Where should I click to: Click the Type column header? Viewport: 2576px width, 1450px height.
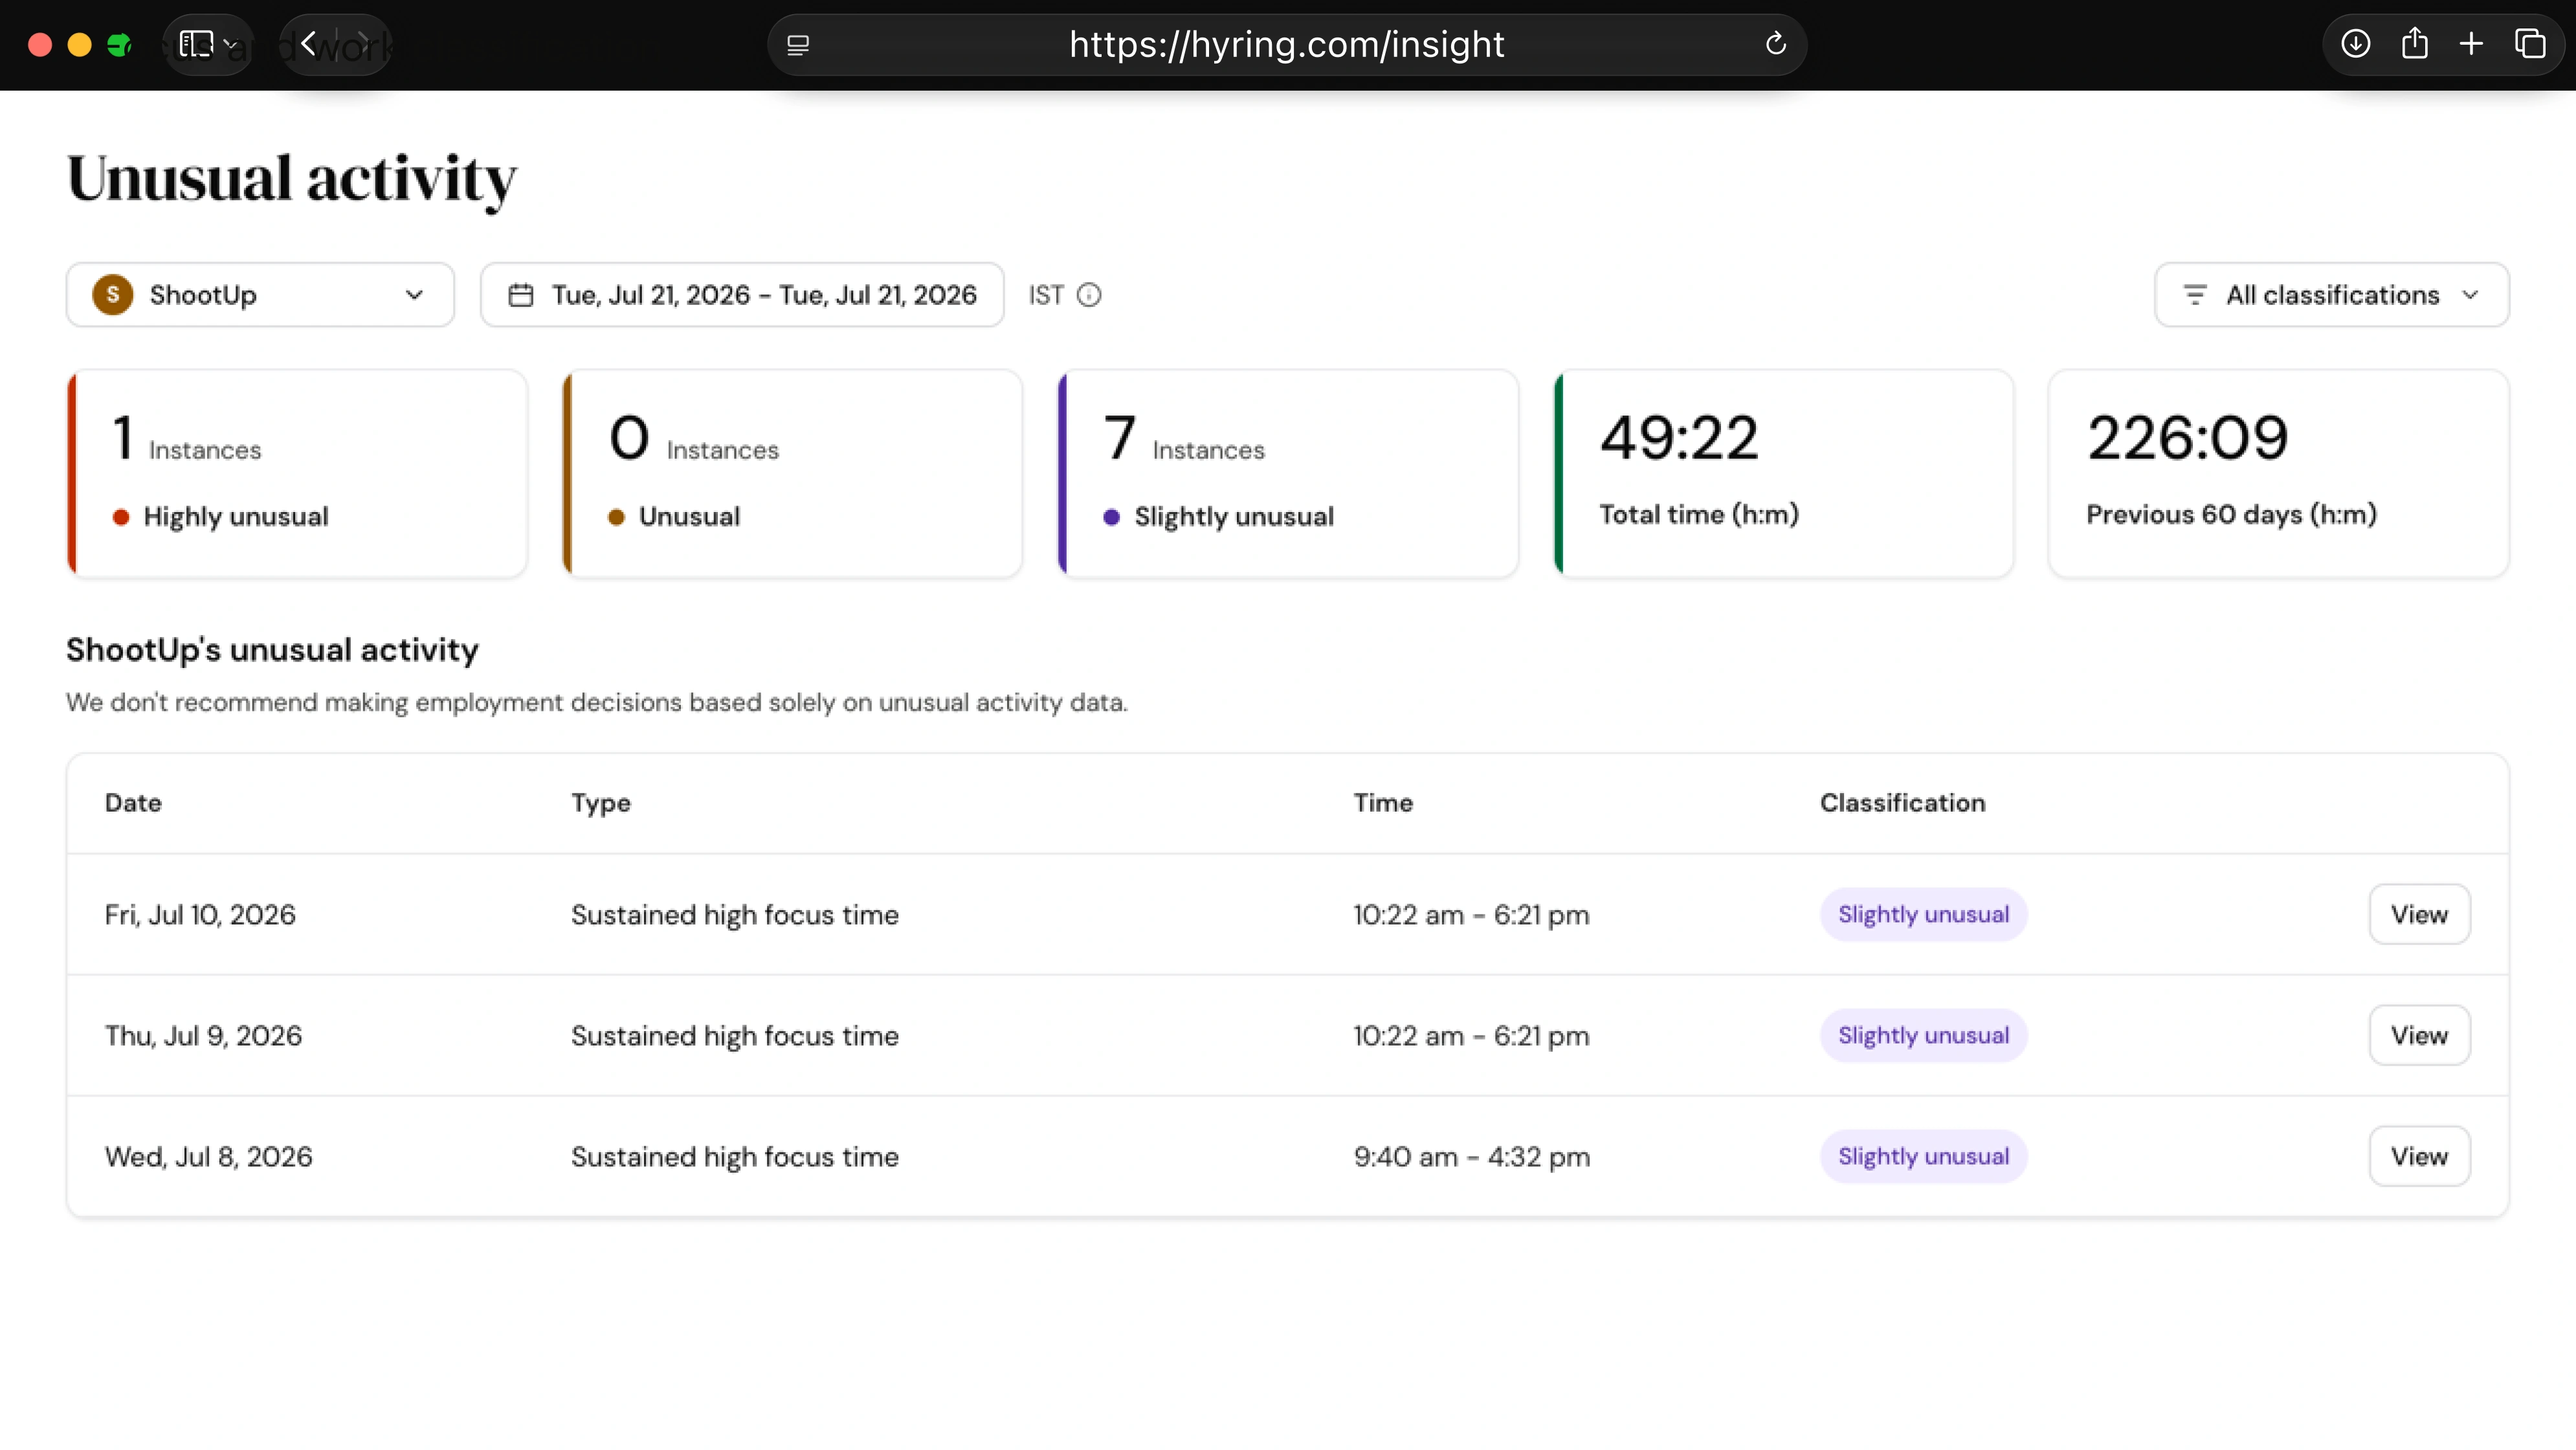point(601,803)
